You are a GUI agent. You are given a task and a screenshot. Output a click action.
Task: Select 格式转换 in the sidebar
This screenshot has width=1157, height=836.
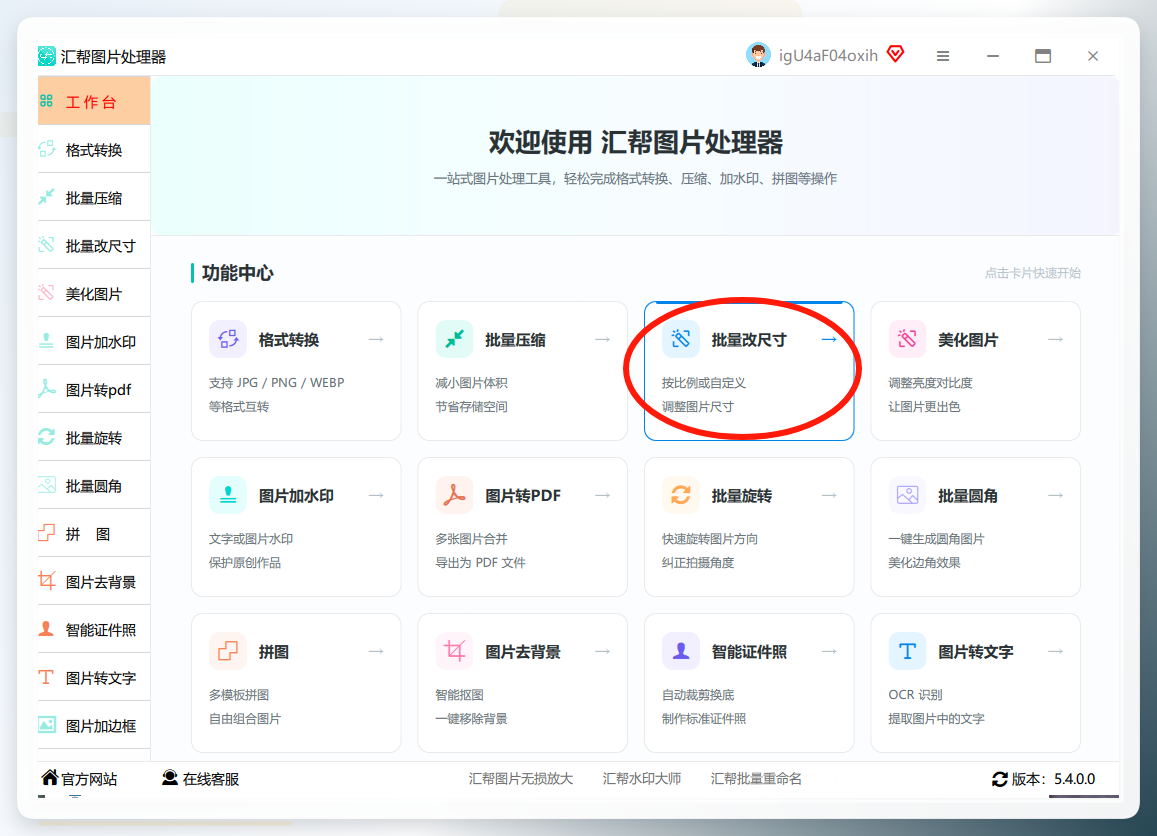94,150
